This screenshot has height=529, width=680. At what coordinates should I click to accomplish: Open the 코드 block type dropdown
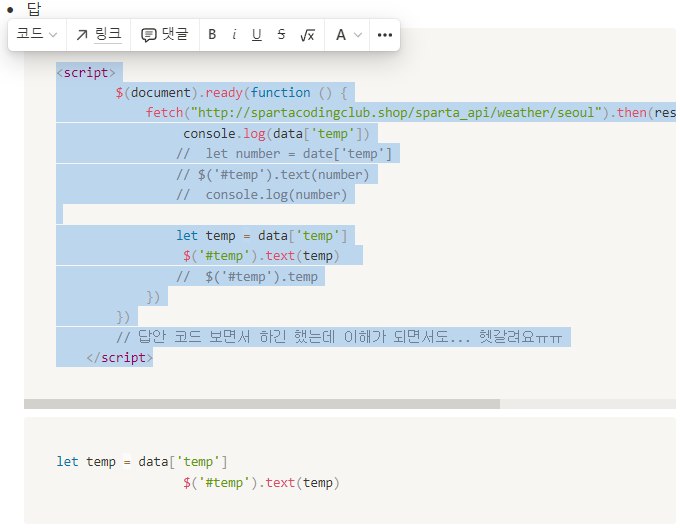(37, 35)
